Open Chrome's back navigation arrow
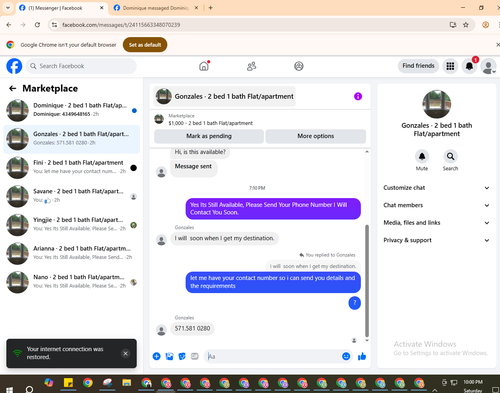This screenshot has width=500, height=393. [9, 25]
